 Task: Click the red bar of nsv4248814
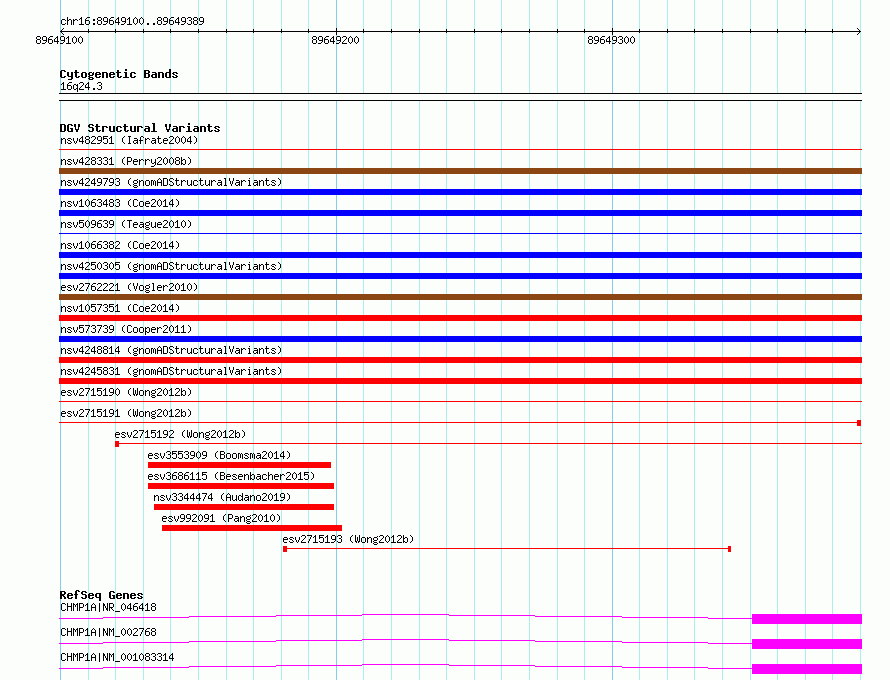pyautogui.click(x=460, y=360)
